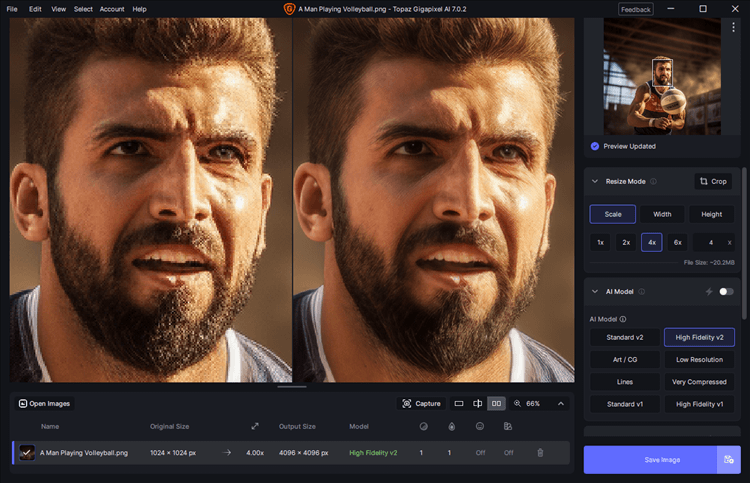
Task: Click the zoom magnifier icon
Action: click(517, 404)
